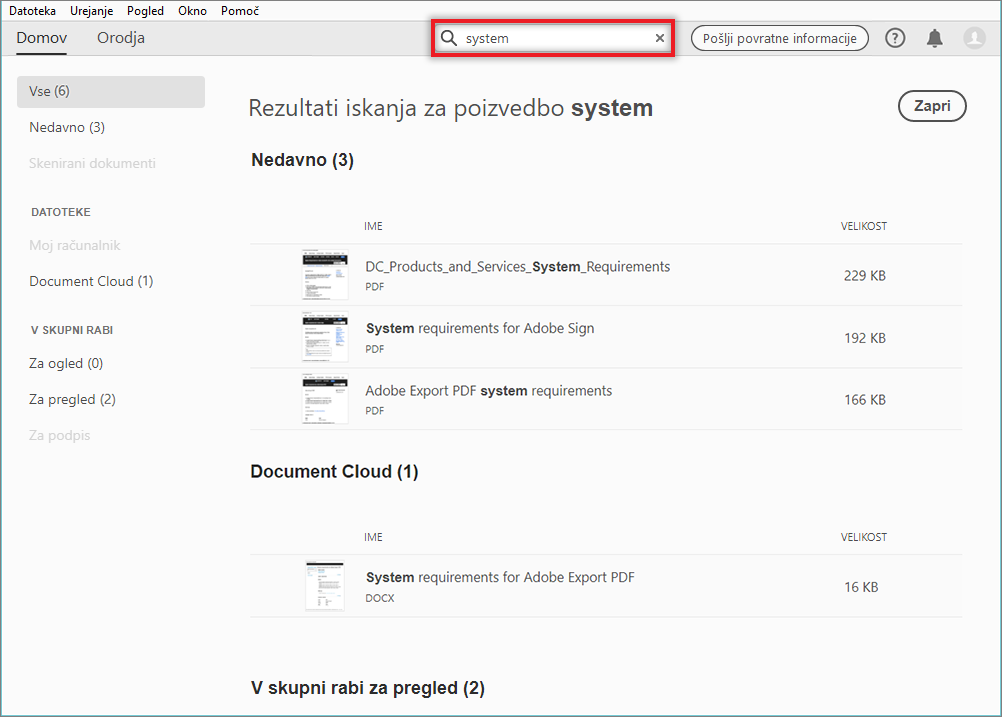
Task: Open "System requirements for Adobe Export PDF" file name
Action: click(500, 577)
